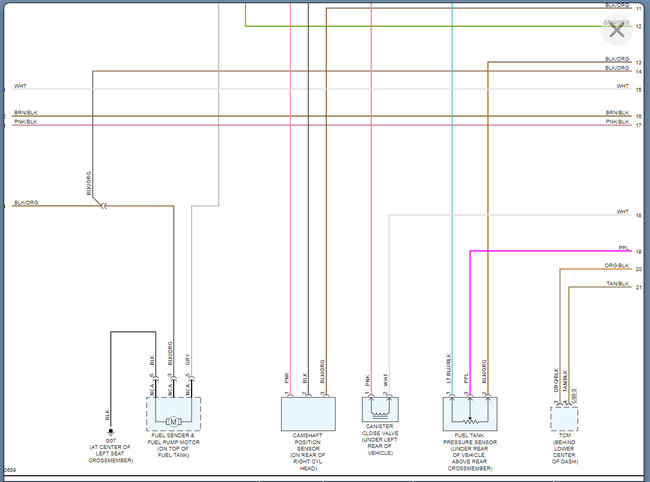Click the G07 ground point symbol
Image resolution: width=650 pixels, height=482 pixels.
pyautogui.click(x=111, y=431)
